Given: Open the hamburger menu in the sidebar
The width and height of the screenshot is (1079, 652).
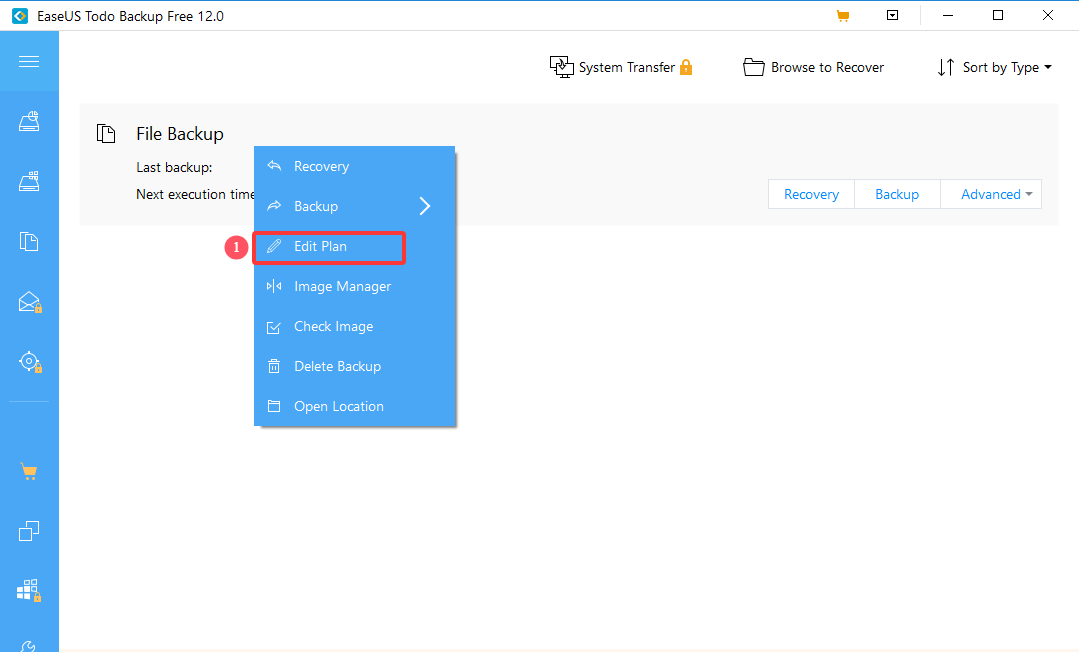Looking at the screenshot, I should [x=29, y=62].
